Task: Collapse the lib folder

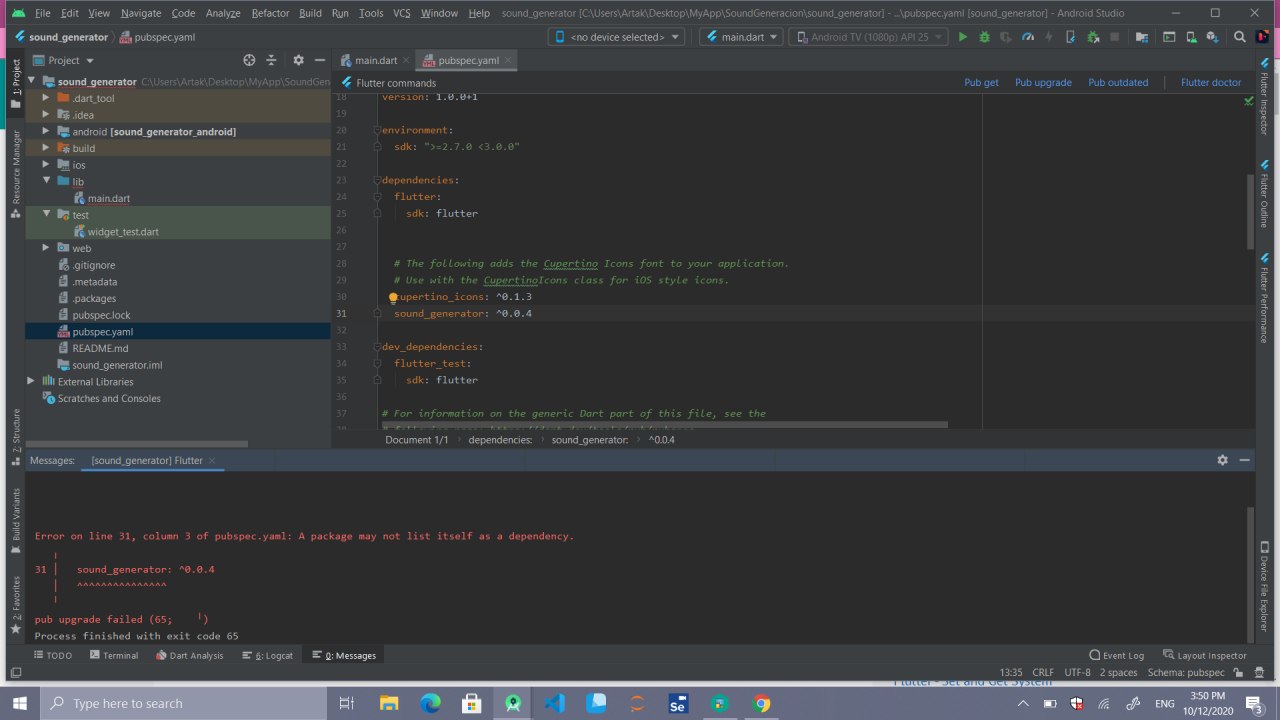Action: pos(46,181)
